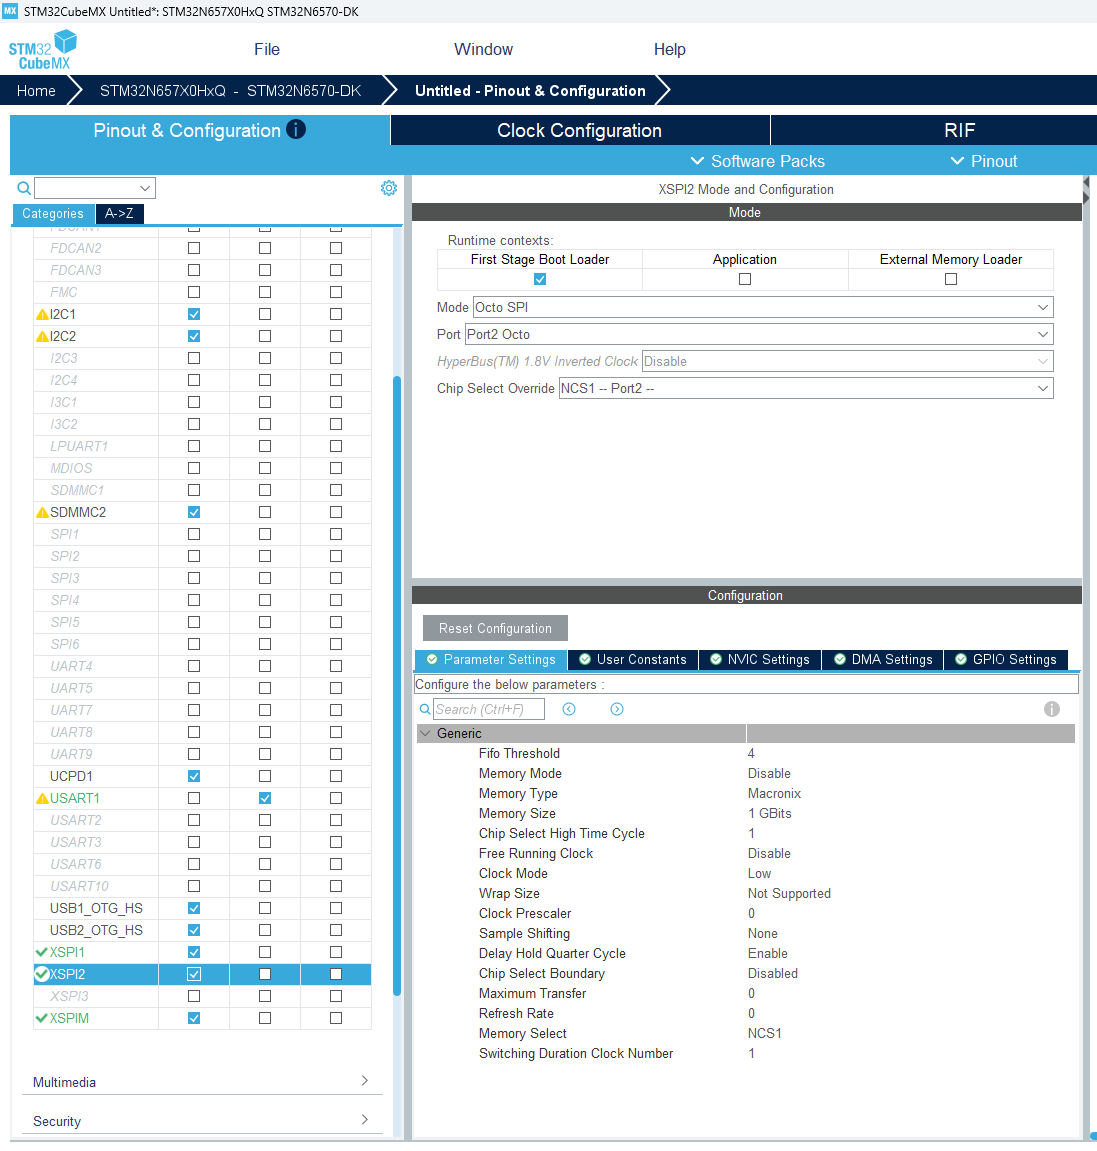This screenshot has width=1097, height=1151.
Task: Click the Fifo Threshold value 4
Action: click(751, 753)
